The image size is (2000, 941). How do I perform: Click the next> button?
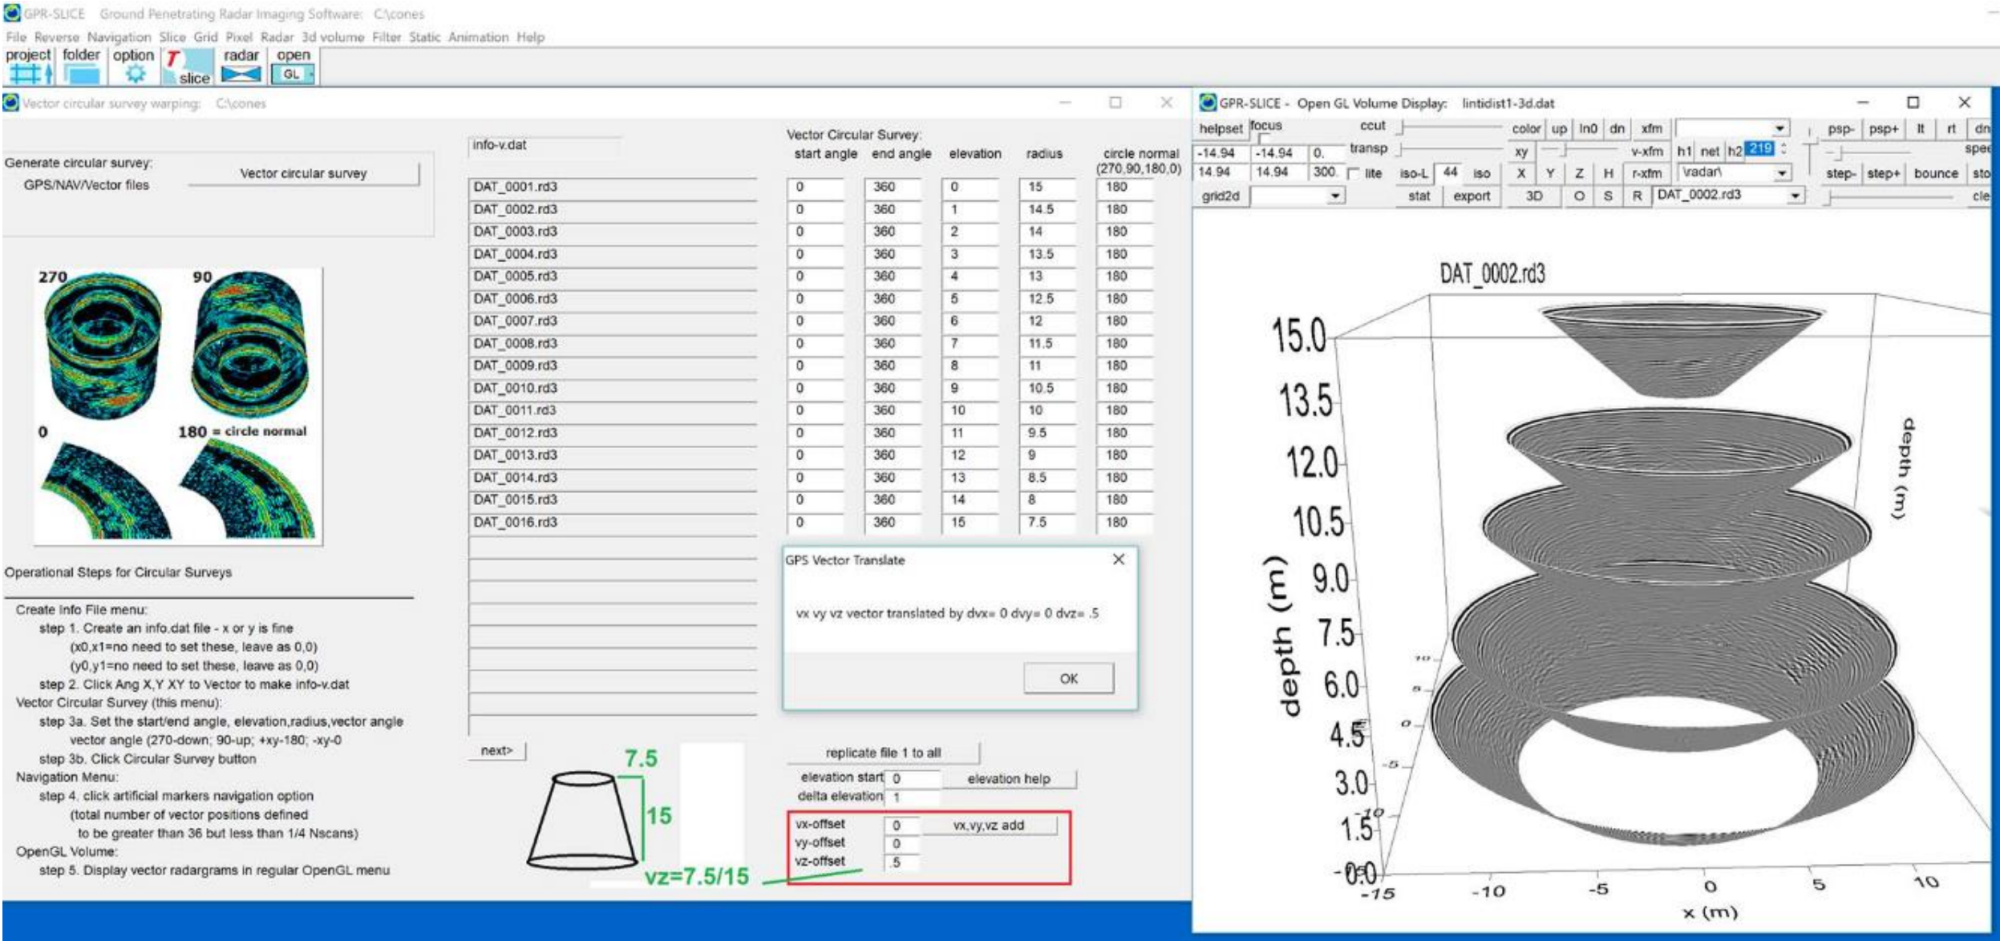tap(496, 750)
